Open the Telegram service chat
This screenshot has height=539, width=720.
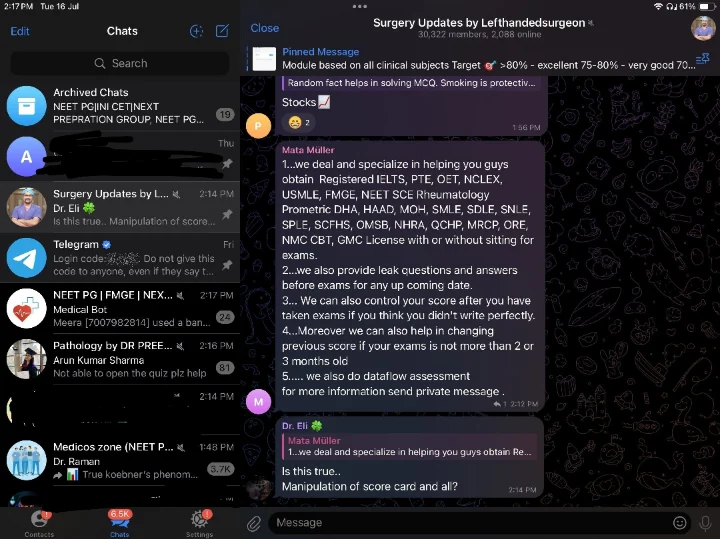[x=120, y=257]
